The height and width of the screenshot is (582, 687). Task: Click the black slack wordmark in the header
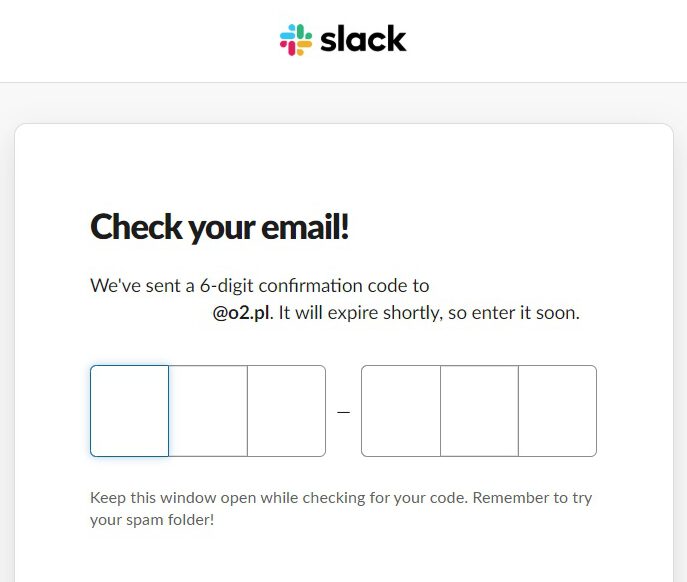coord(363,39)
